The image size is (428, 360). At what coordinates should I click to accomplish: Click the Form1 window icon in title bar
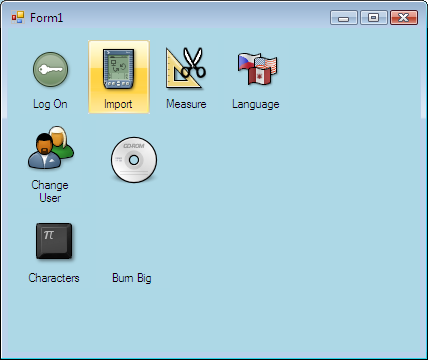pos(18,17)
